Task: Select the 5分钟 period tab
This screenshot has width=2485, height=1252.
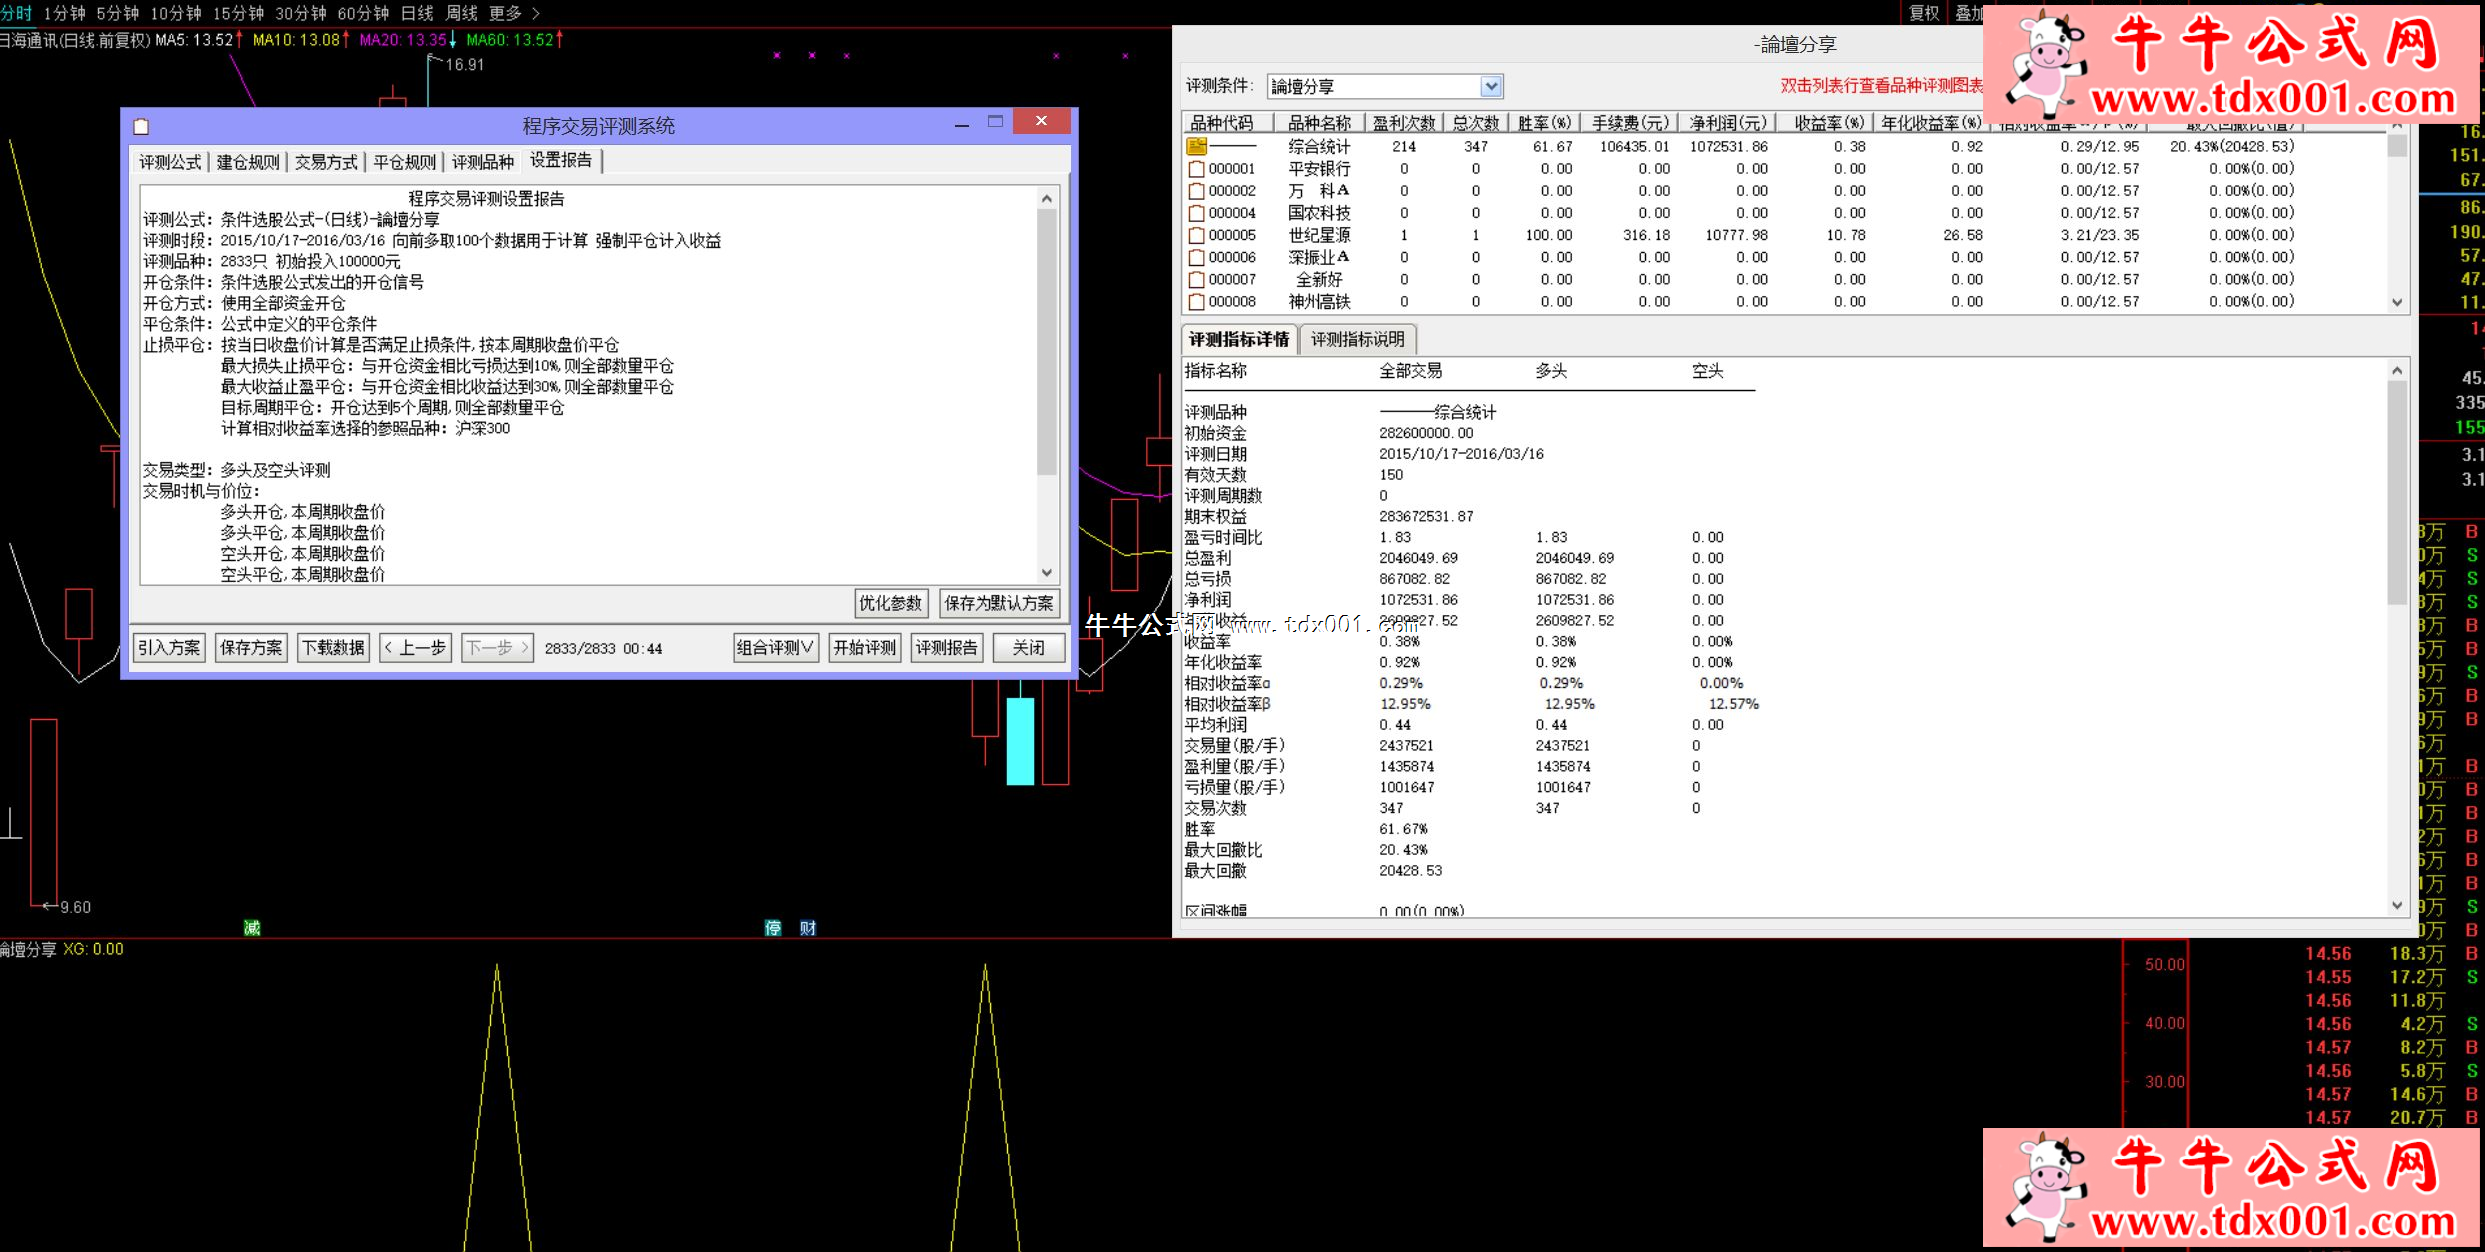Action: coord(118,13)
